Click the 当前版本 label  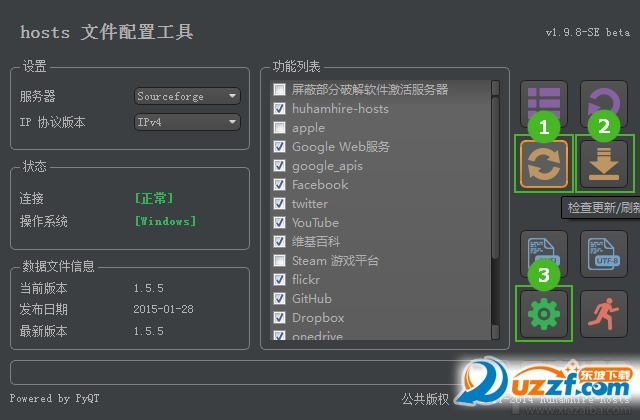[x=43, y=288]
